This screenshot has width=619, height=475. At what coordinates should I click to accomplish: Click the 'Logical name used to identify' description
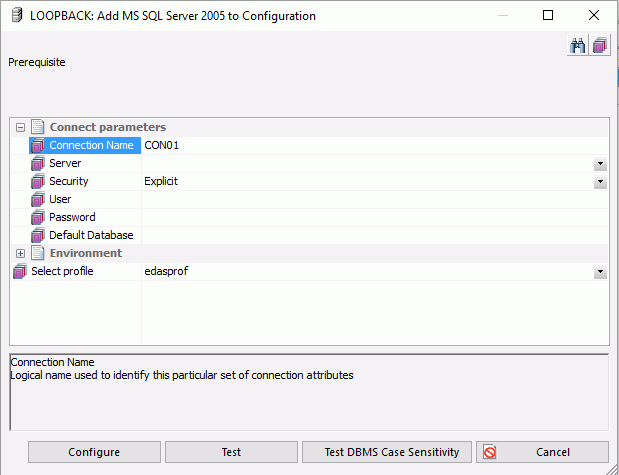[182, 375]
